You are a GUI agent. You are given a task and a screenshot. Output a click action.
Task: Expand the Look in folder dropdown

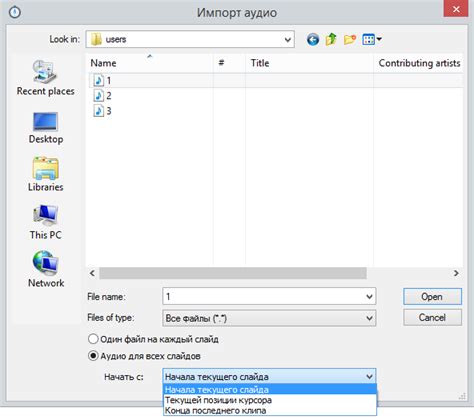tap(288, 40)
